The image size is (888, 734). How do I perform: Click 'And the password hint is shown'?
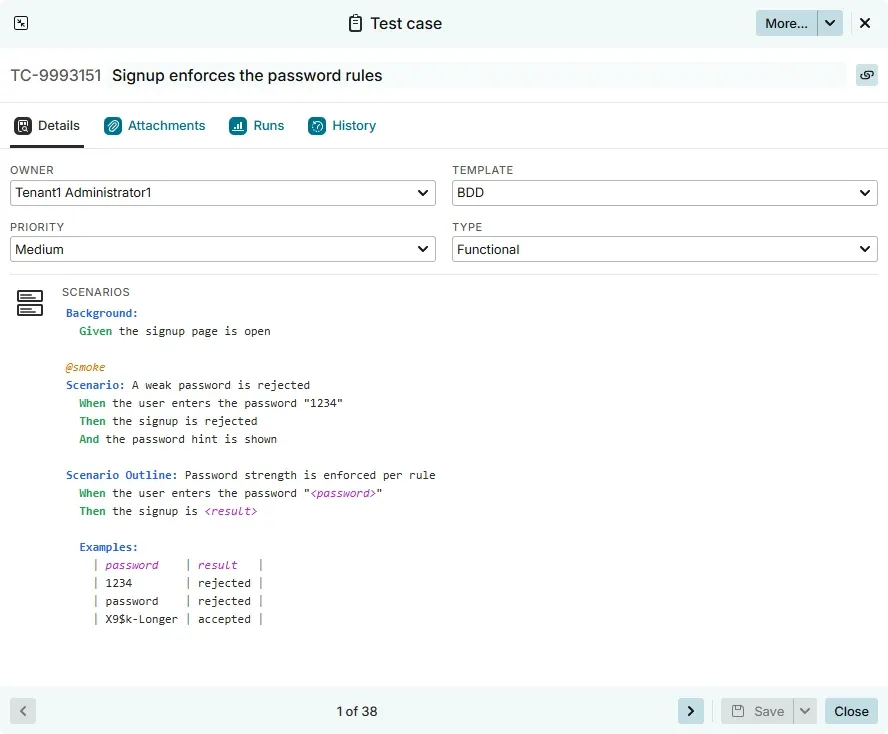(x=178, y=439)
